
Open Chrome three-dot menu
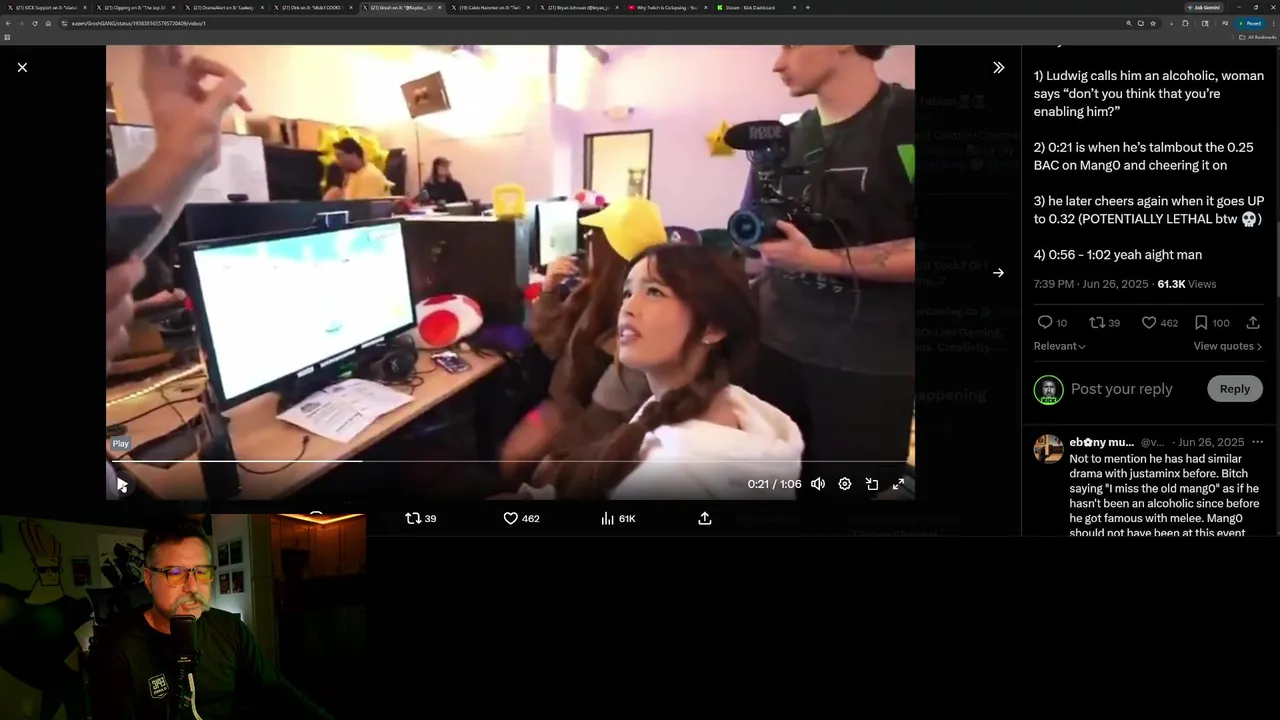coord(1272,23)
